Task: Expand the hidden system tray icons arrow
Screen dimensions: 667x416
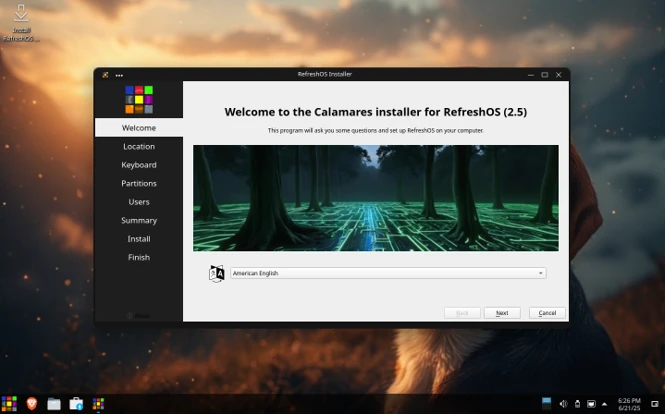Action: [604, 404]
